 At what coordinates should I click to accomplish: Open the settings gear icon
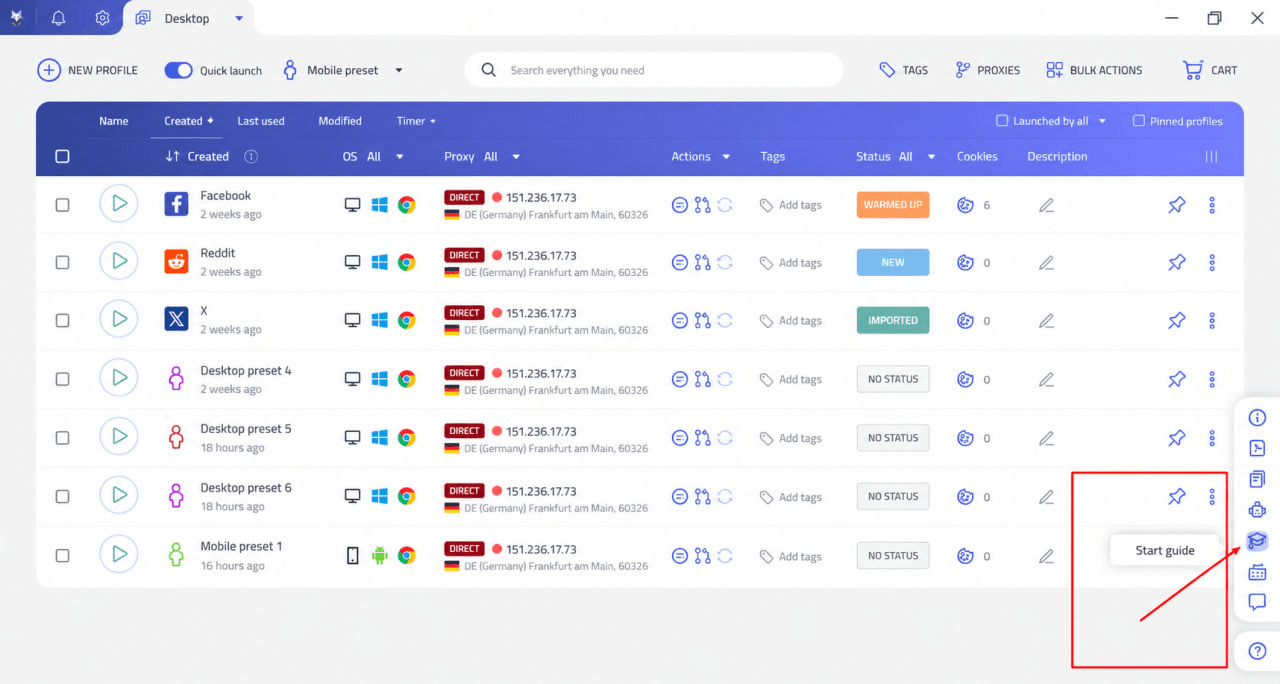(x=102, y=18)
